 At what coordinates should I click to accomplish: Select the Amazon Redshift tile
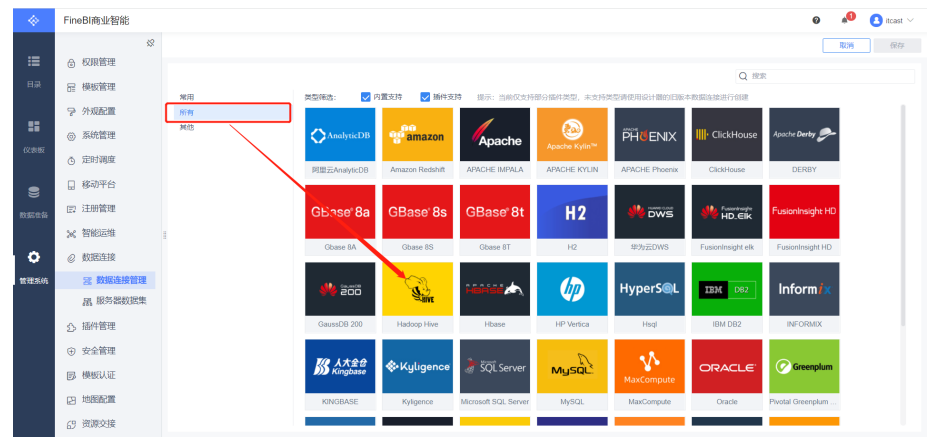pyautogui.click(x=417, y=143)
